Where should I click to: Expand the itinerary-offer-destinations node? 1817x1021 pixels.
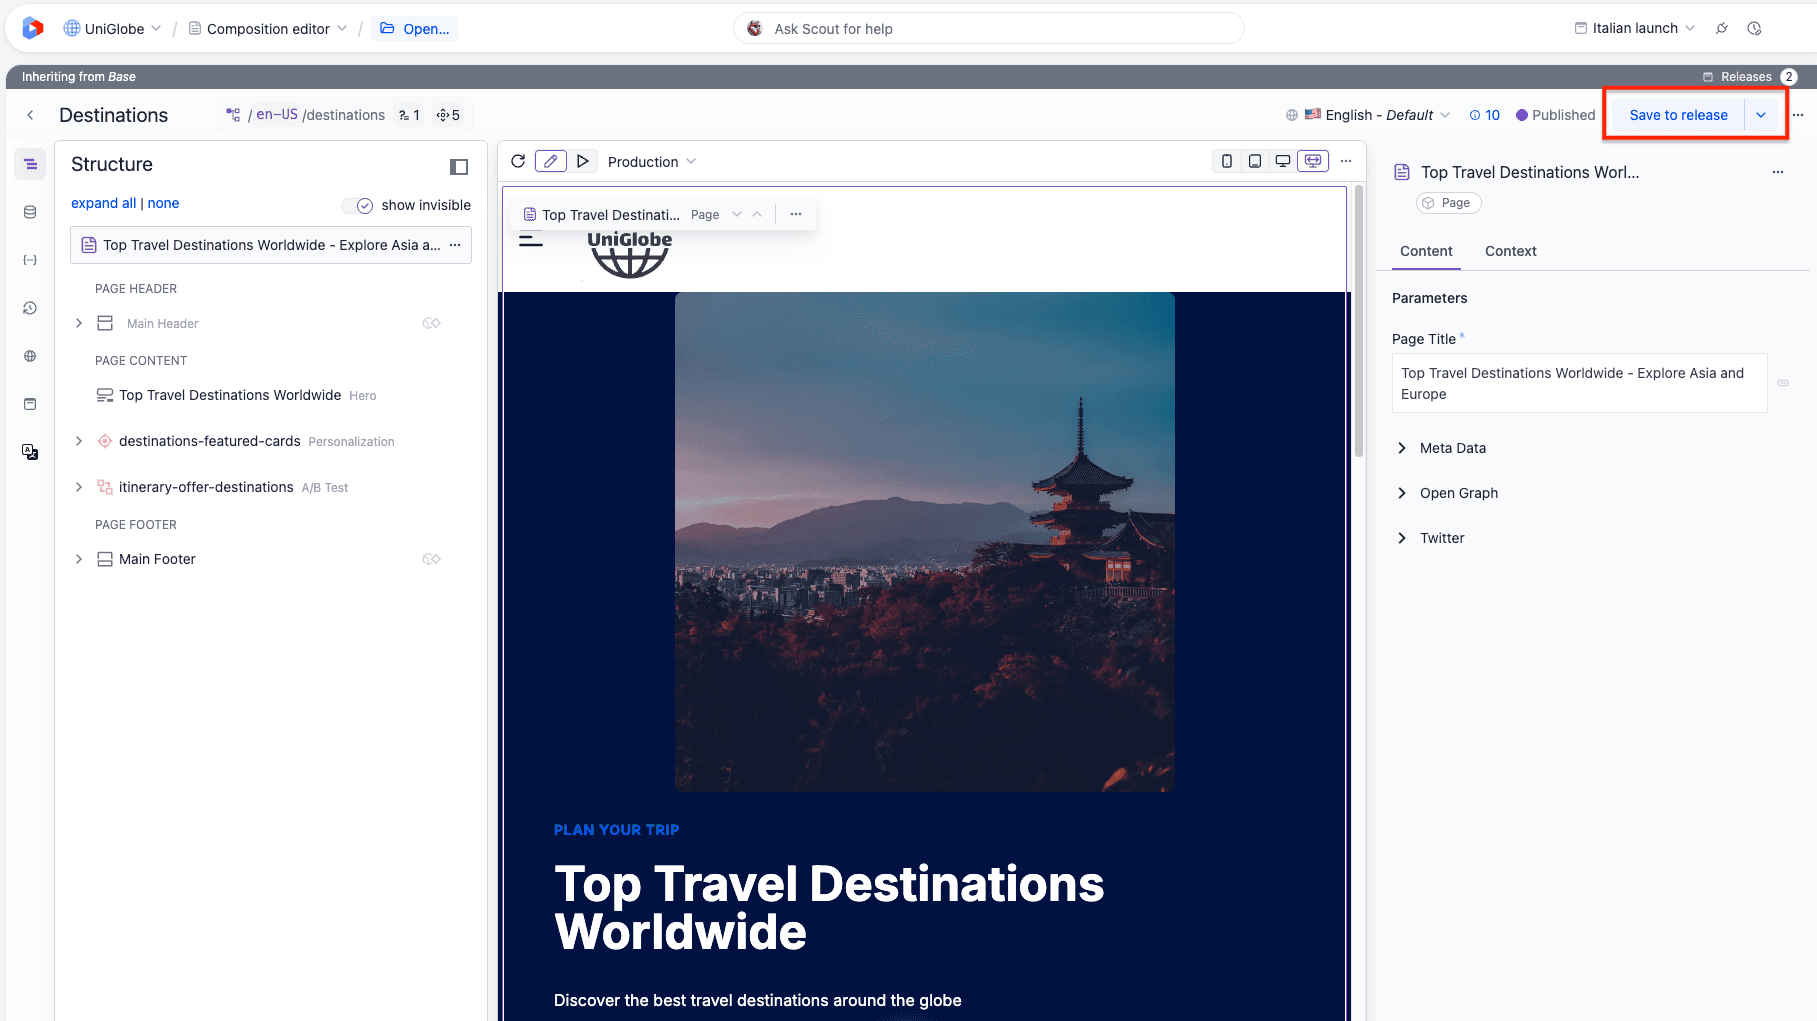[79, 487]
